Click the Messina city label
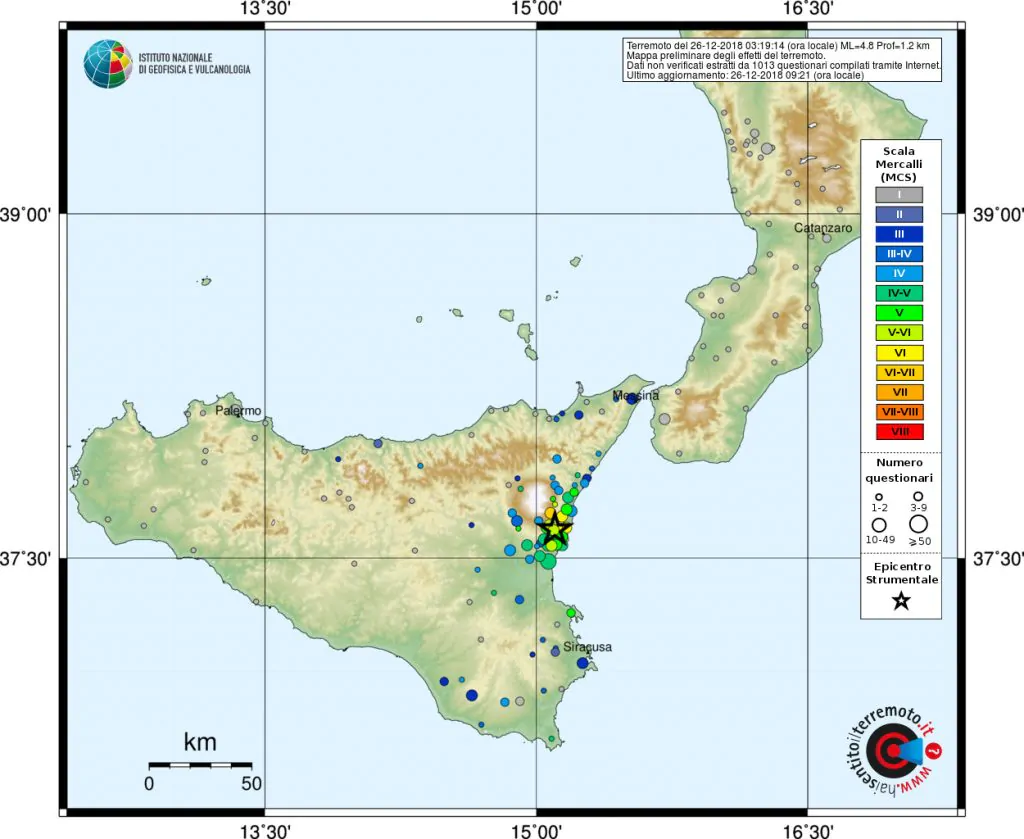 point(636,396)
